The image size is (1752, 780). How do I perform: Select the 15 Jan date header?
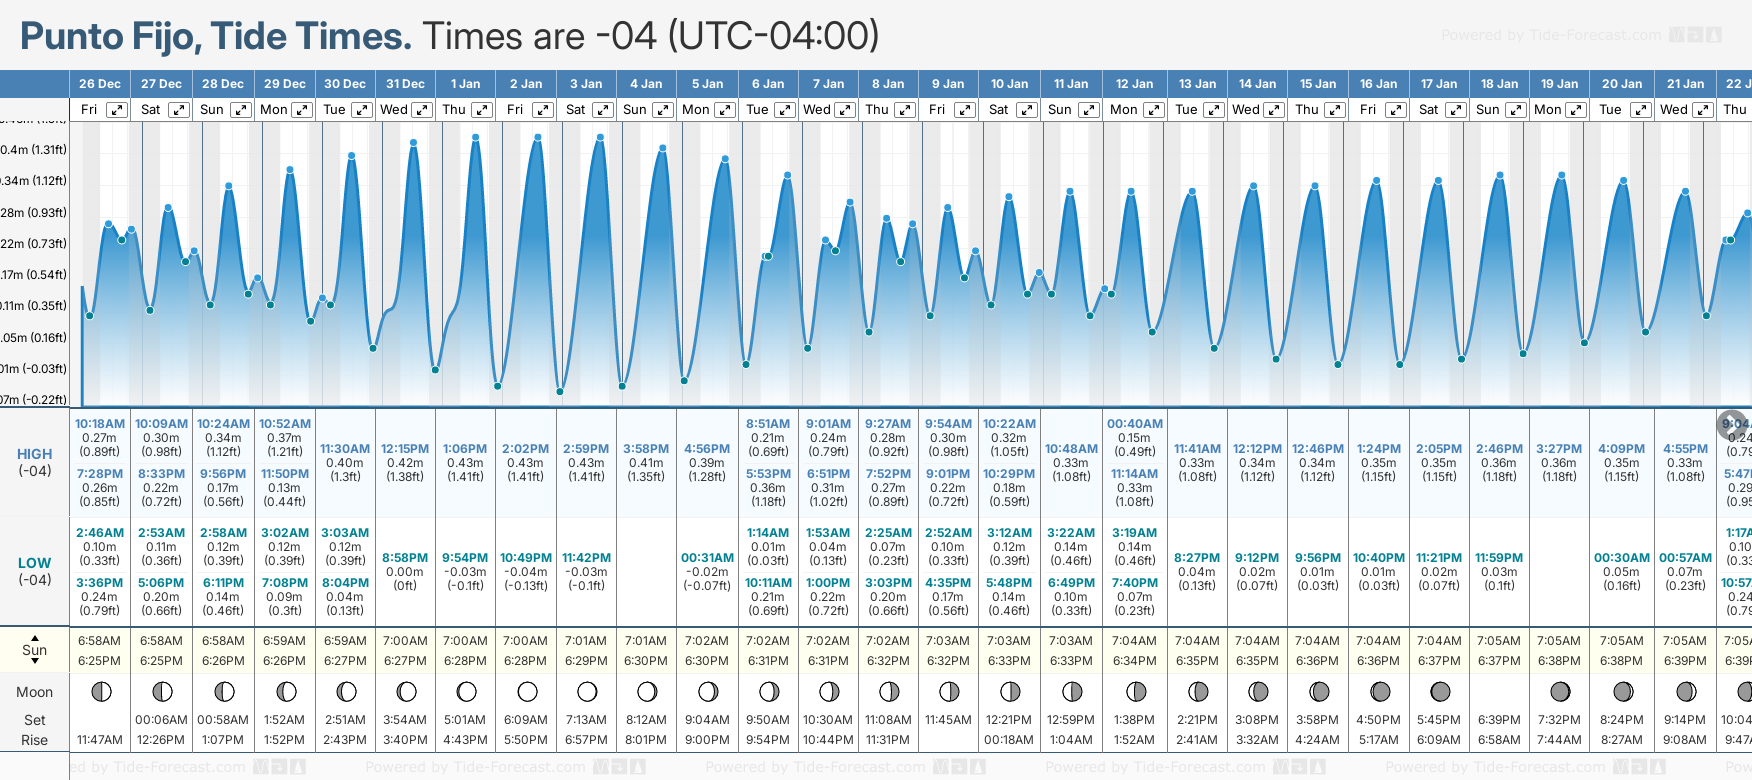(1317, 84)
